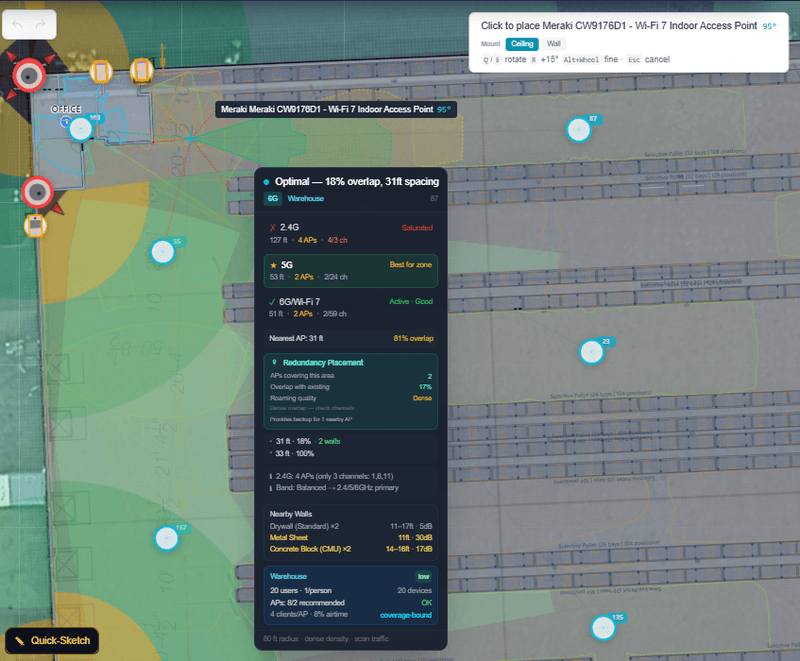Viewport: 800px width, 661px height.
Task: Click 'APs: 8/2 recommended' text
Action: click(x=307, y=603)
